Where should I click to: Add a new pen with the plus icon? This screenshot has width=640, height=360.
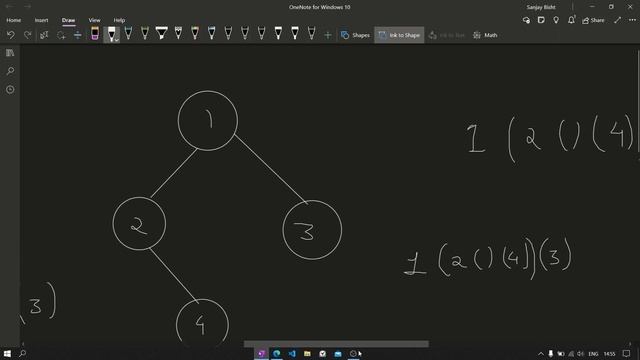(x=327, y=36)
